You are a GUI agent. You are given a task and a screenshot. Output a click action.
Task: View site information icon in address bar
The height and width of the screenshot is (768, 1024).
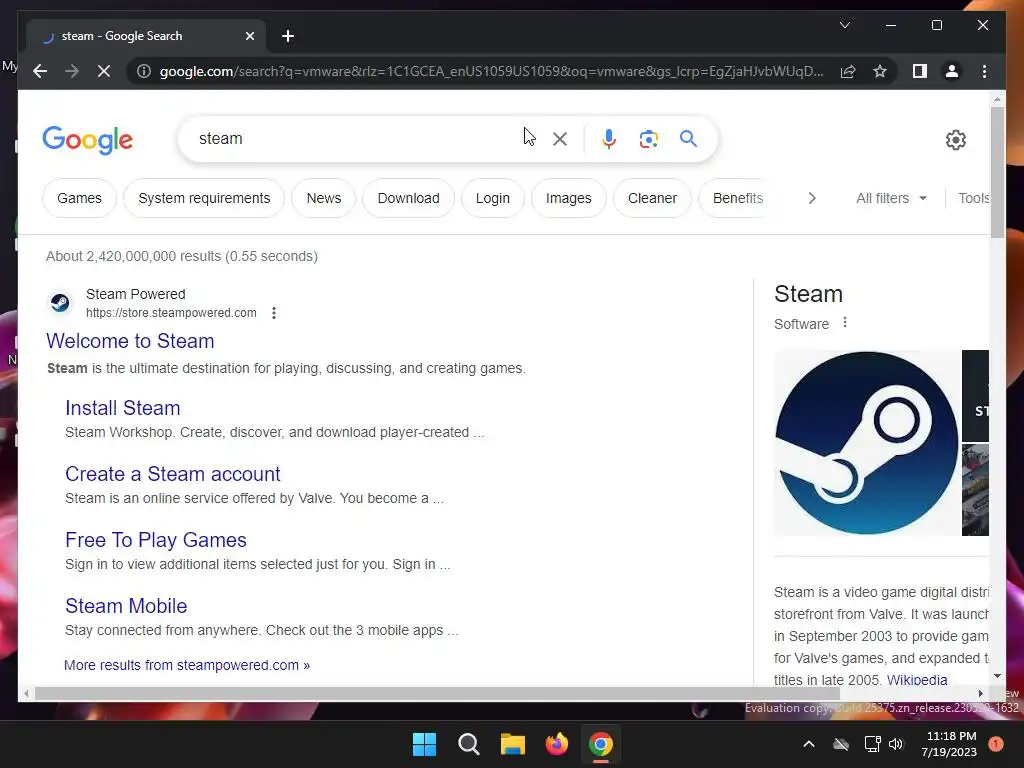(144, 71)
